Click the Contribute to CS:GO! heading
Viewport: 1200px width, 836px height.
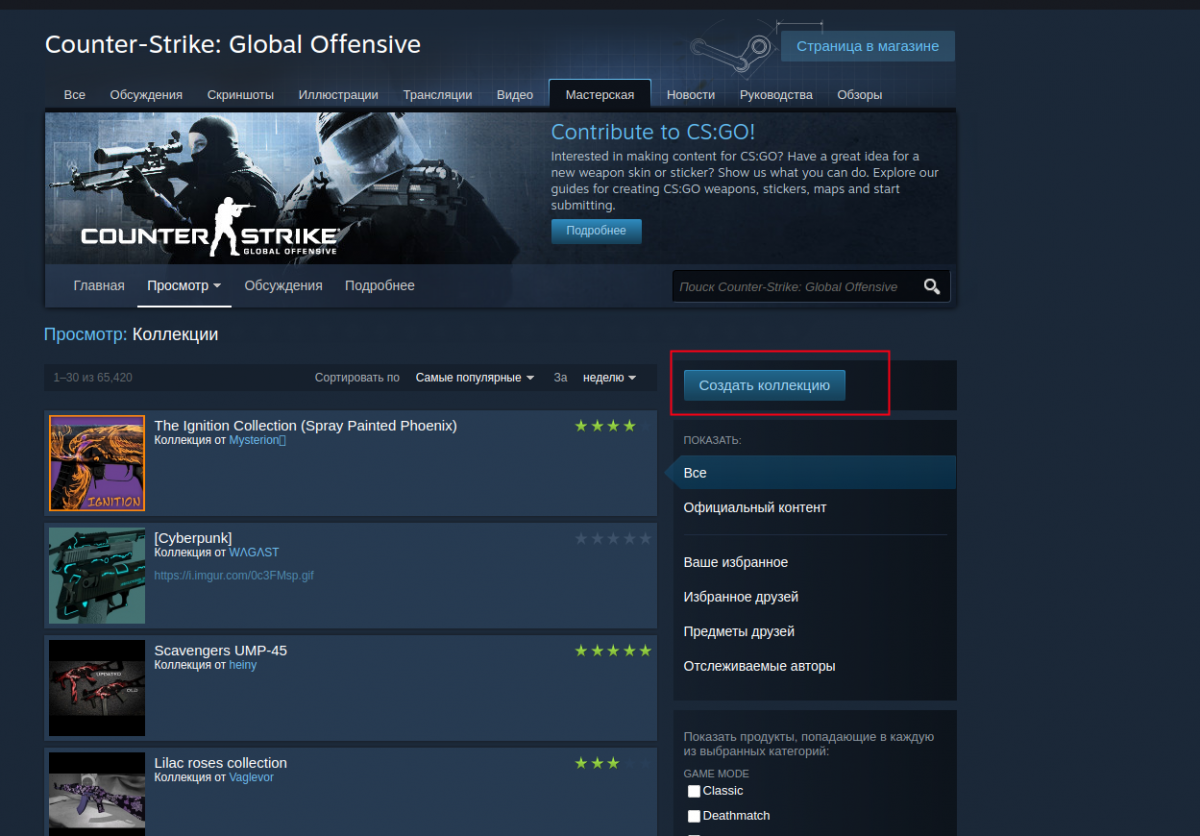coord(653,132)
